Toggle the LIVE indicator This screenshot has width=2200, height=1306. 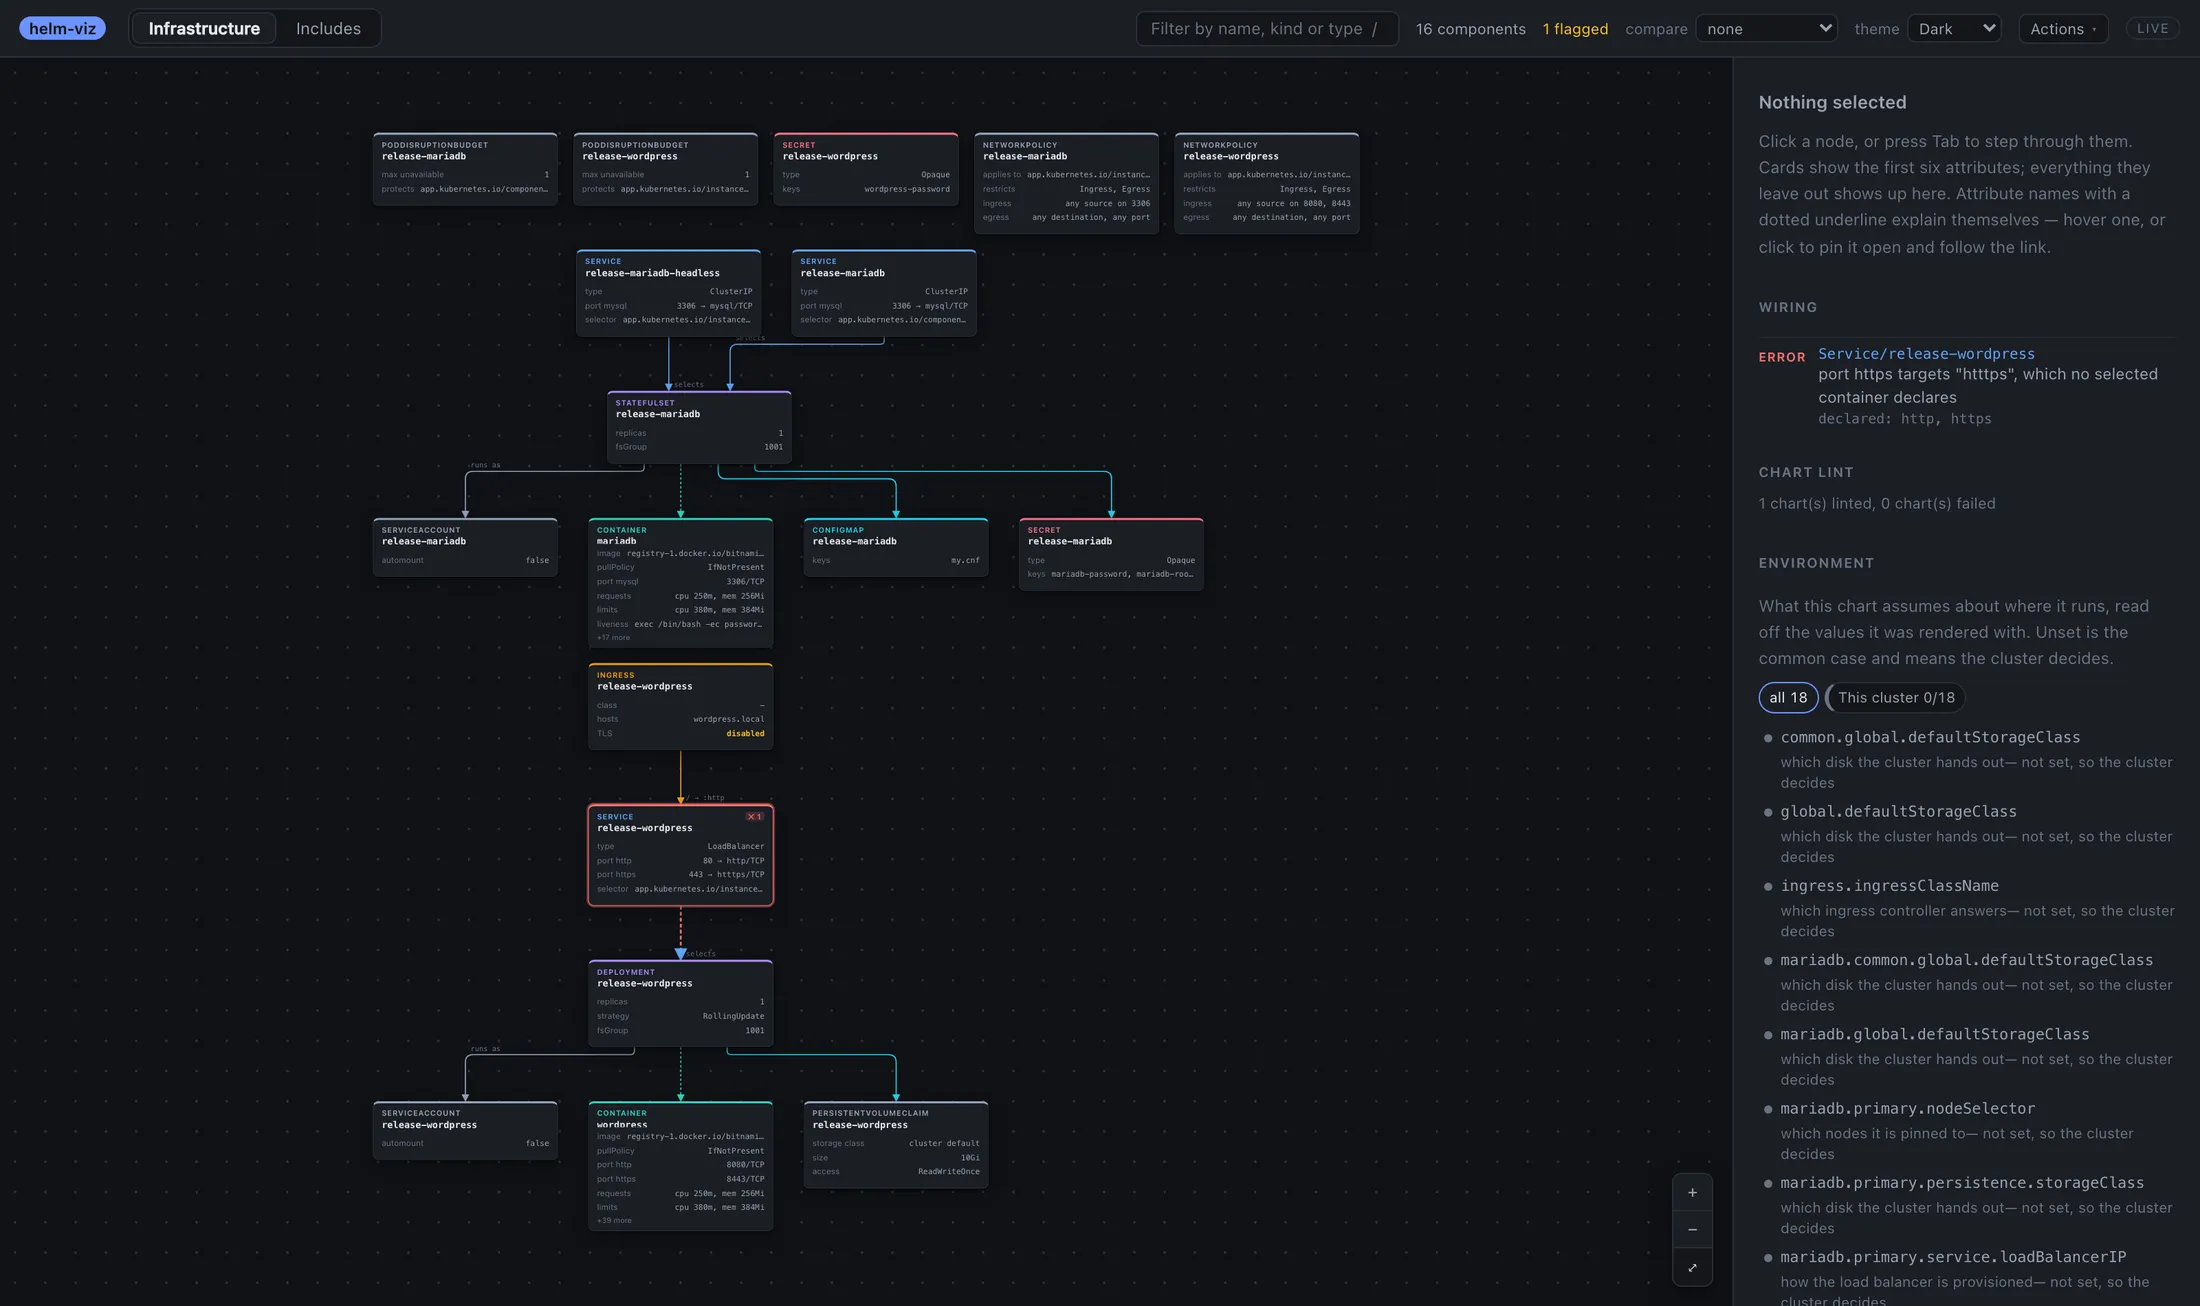click(x=2152, y=28)
